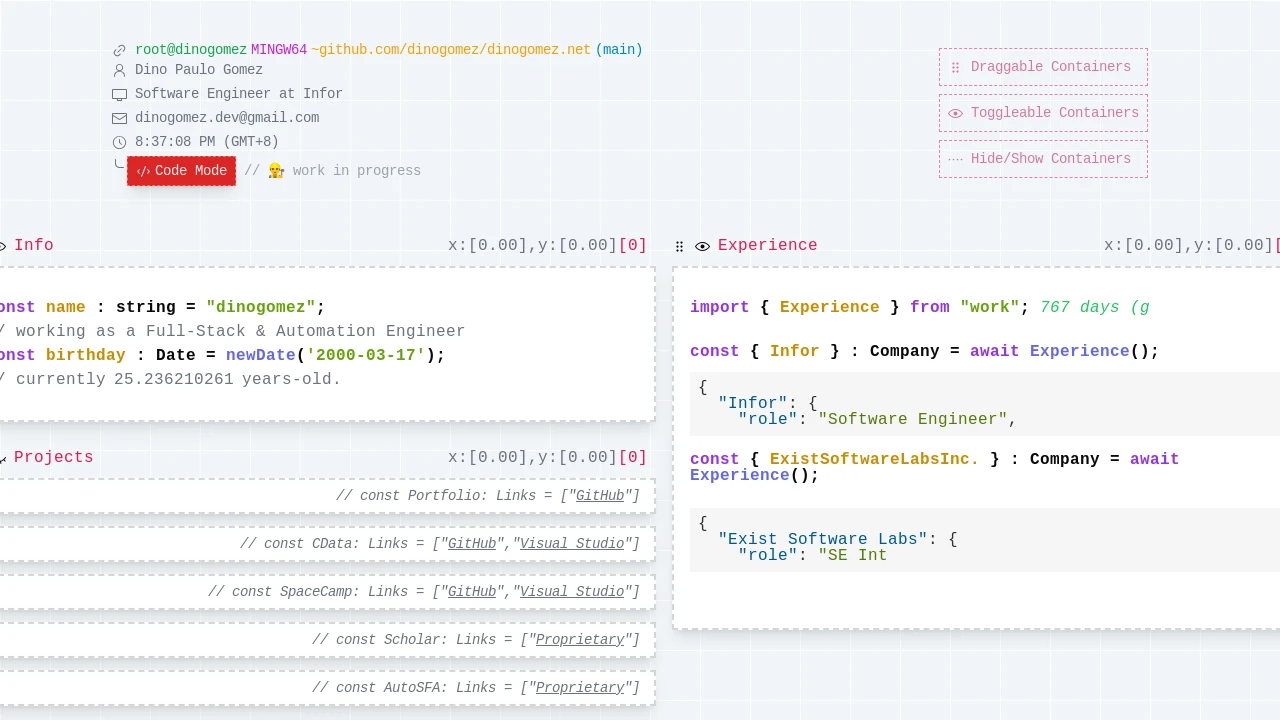The image size is (1280, 720).
Task: Click the Projects panel x,y coordinates readout
Action: (x=547, y=458)
